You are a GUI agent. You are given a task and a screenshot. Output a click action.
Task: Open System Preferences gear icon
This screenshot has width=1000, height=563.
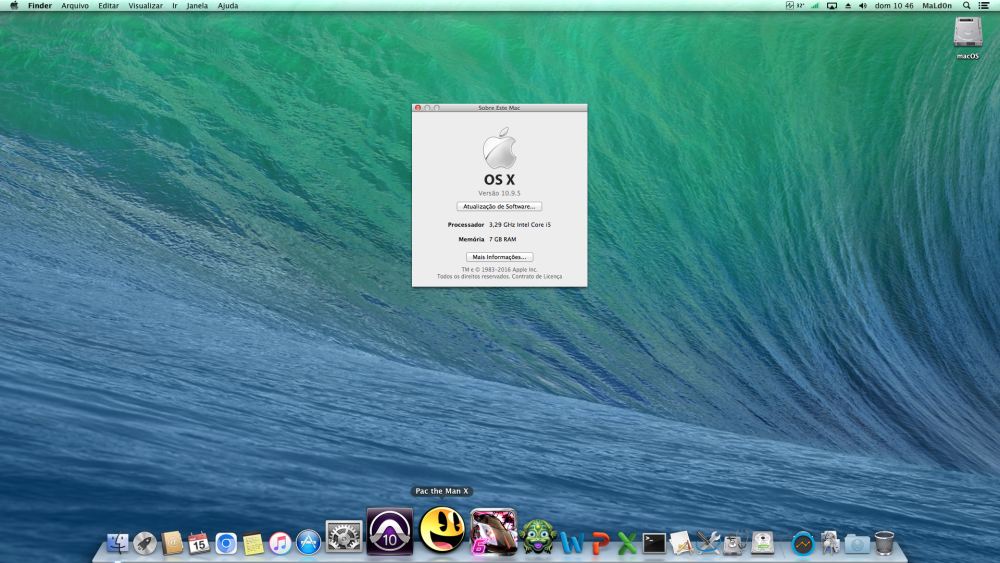click(344, 536)
